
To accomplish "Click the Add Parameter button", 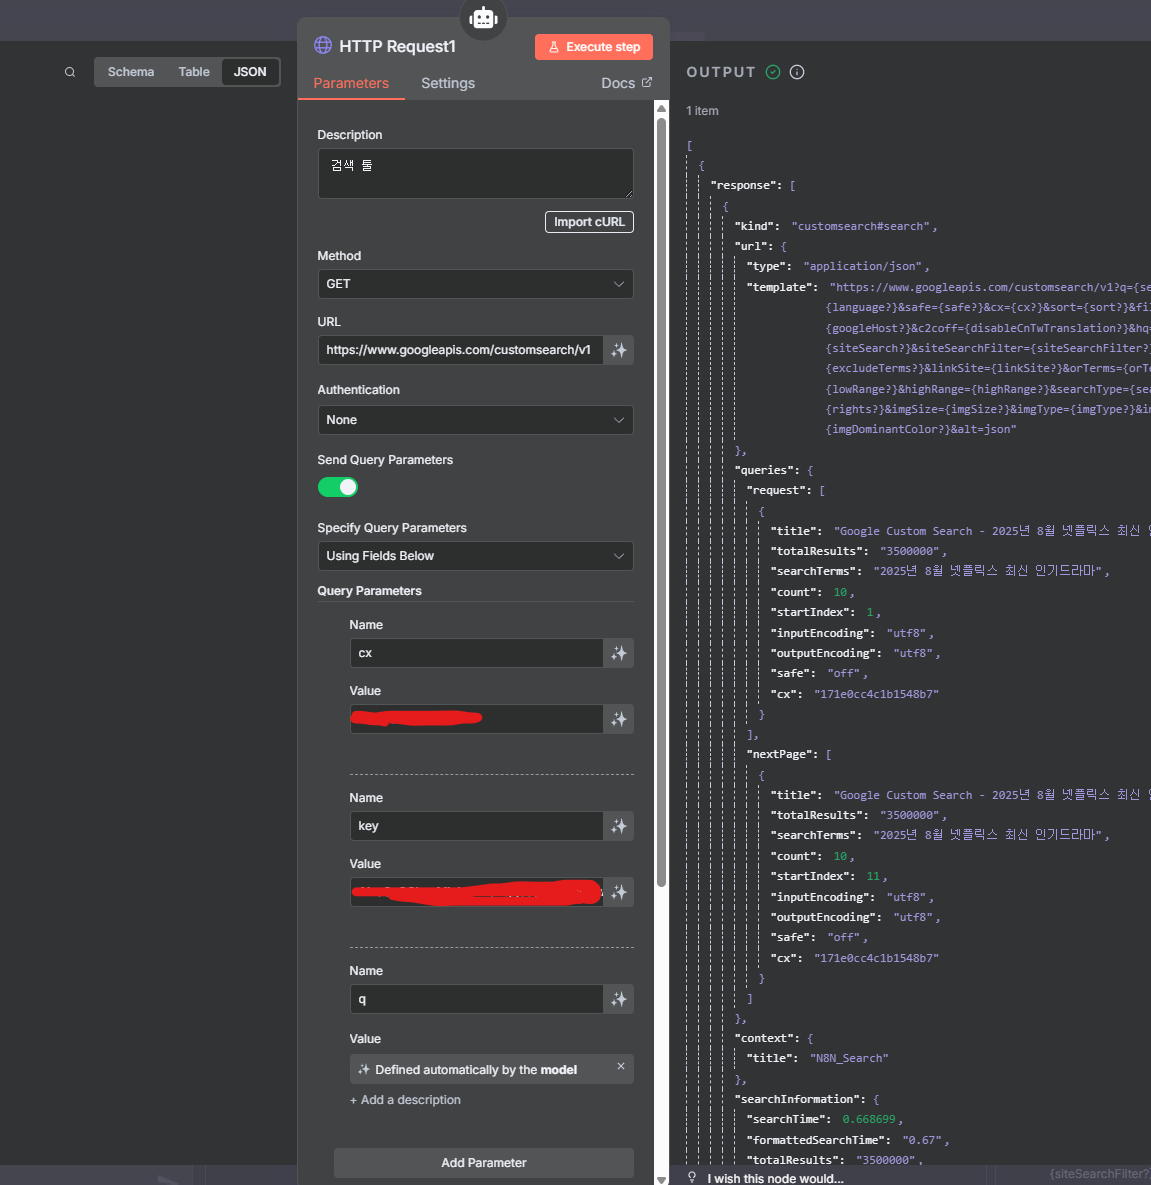I will point(484,1162).
